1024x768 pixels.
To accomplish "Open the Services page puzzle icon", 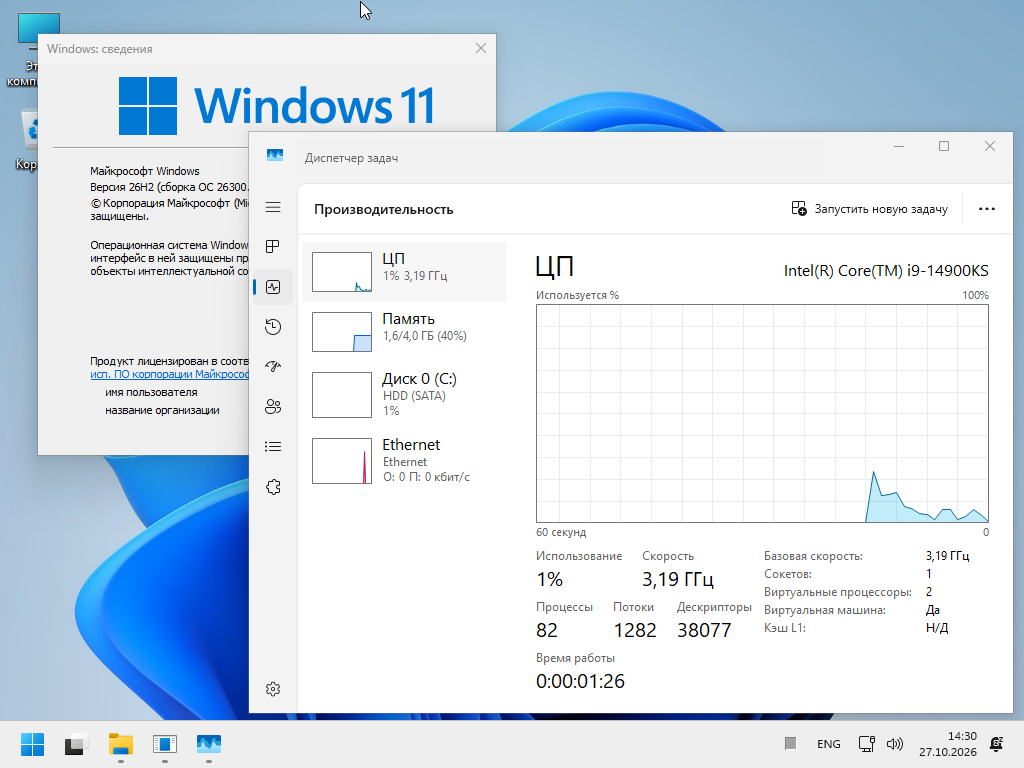I will pos(273,487).
